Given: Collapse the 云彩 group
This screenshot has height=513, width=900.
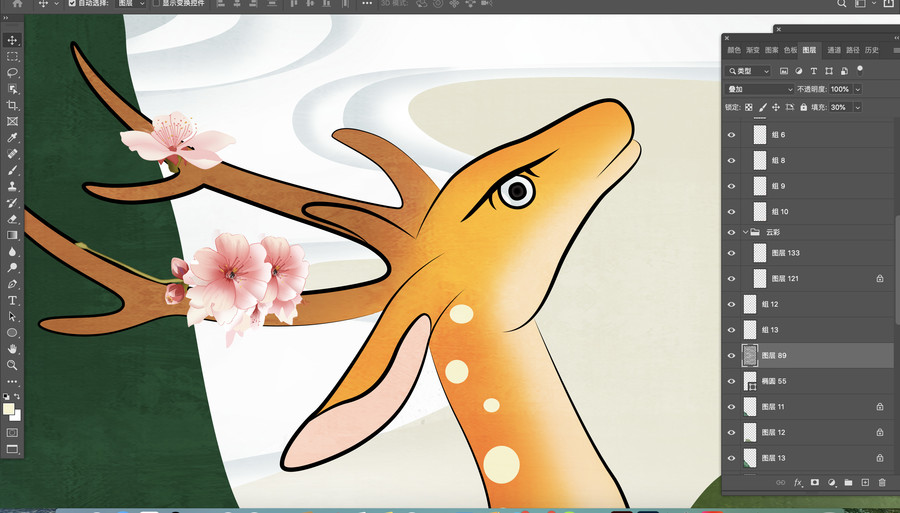Looking at the screenshot, I should (x=745, y=232).
